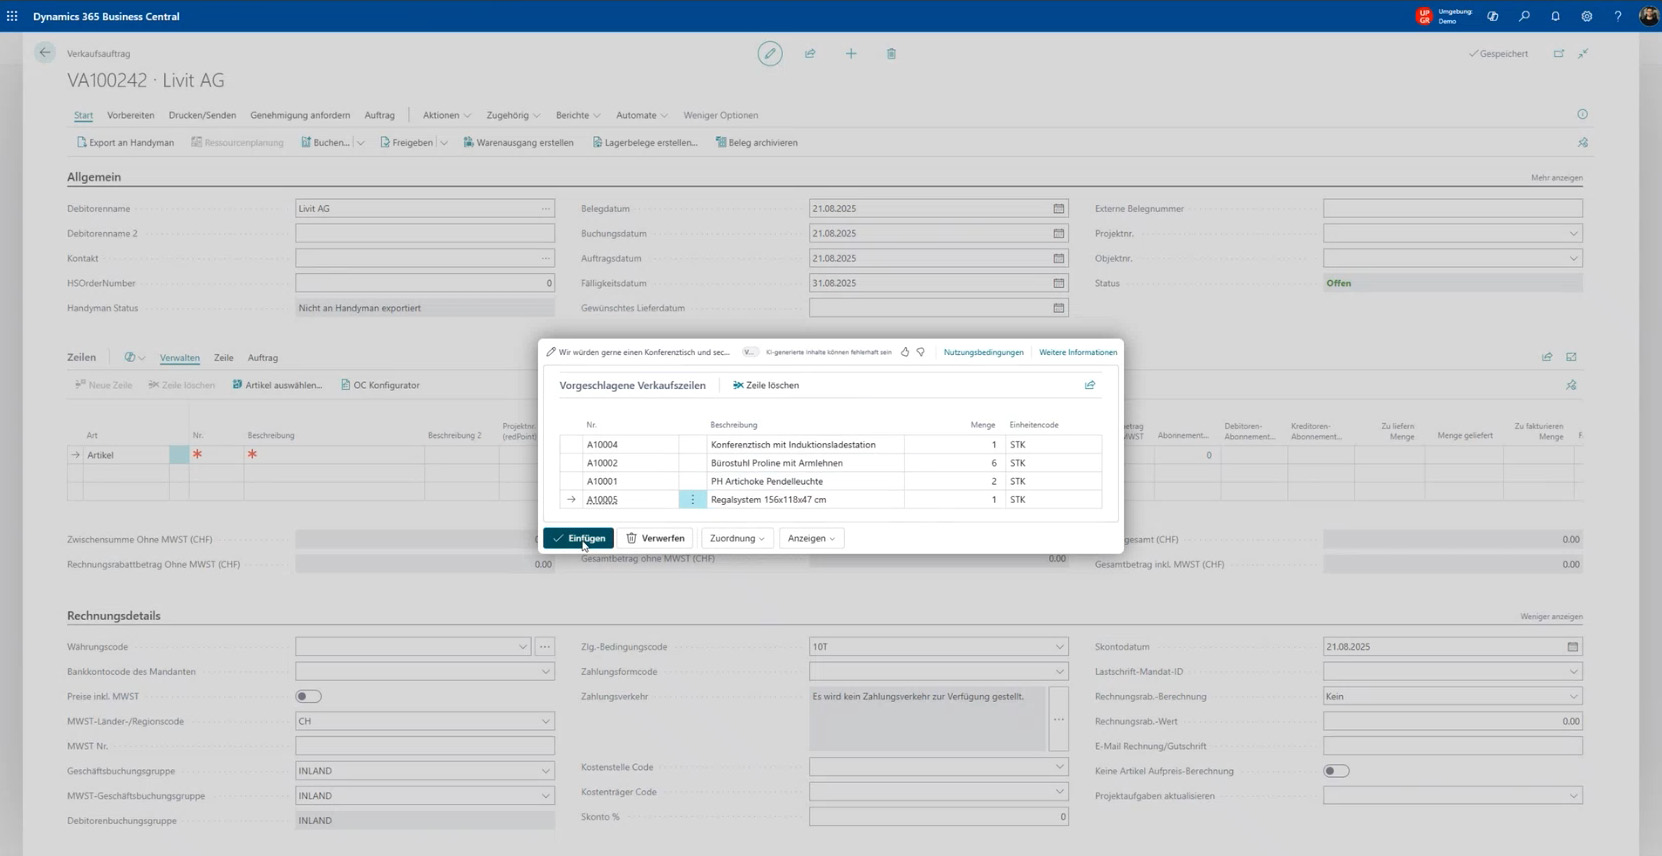
Task: Click the trash delete icon in header
Action: tap(891, 54)
